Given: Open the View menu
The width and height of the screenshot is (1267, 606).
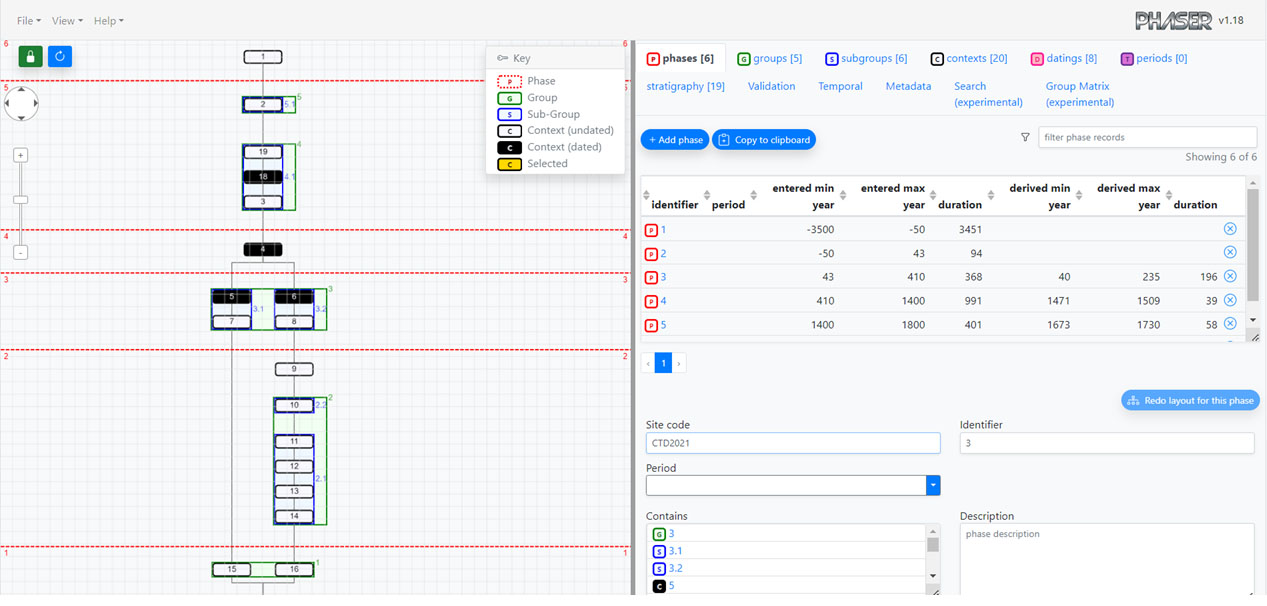Looking at the screenshot, I should [67, 21].
